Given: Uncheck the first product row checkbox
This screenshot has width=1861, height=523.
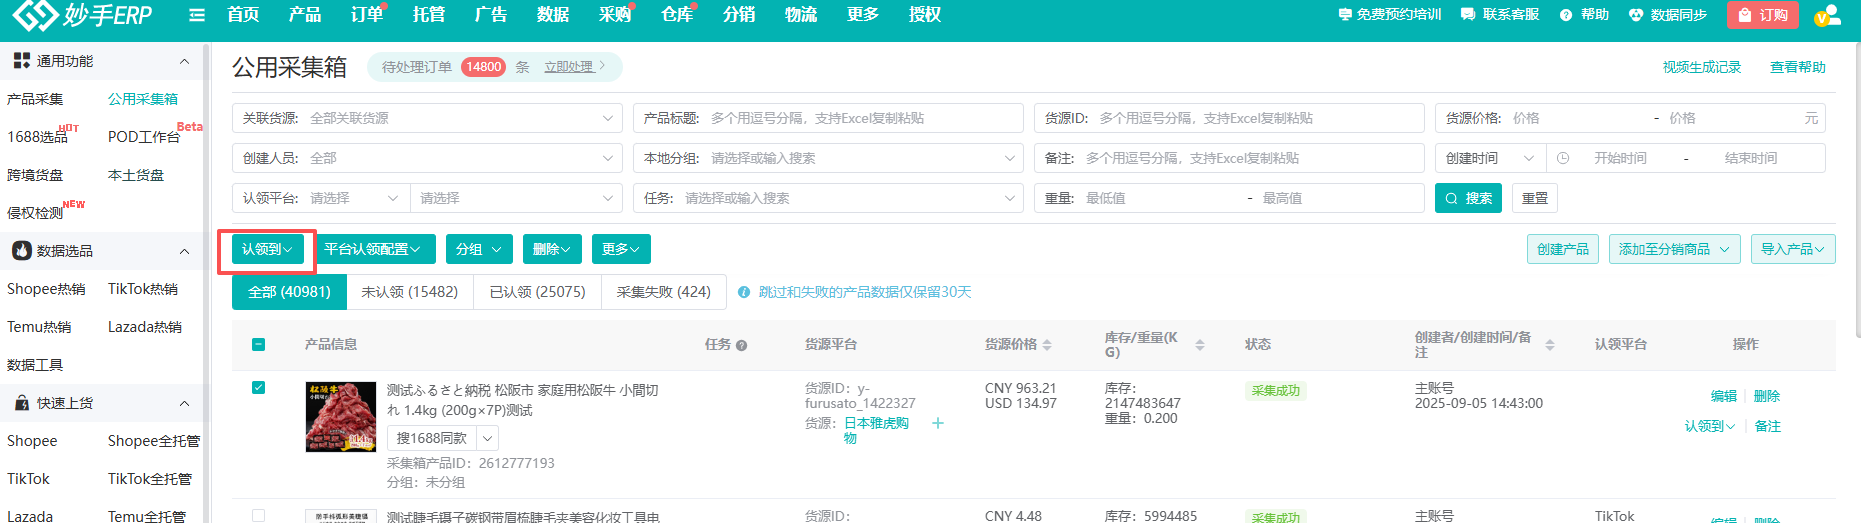Looking at the screenshot, I should (259, 388).
